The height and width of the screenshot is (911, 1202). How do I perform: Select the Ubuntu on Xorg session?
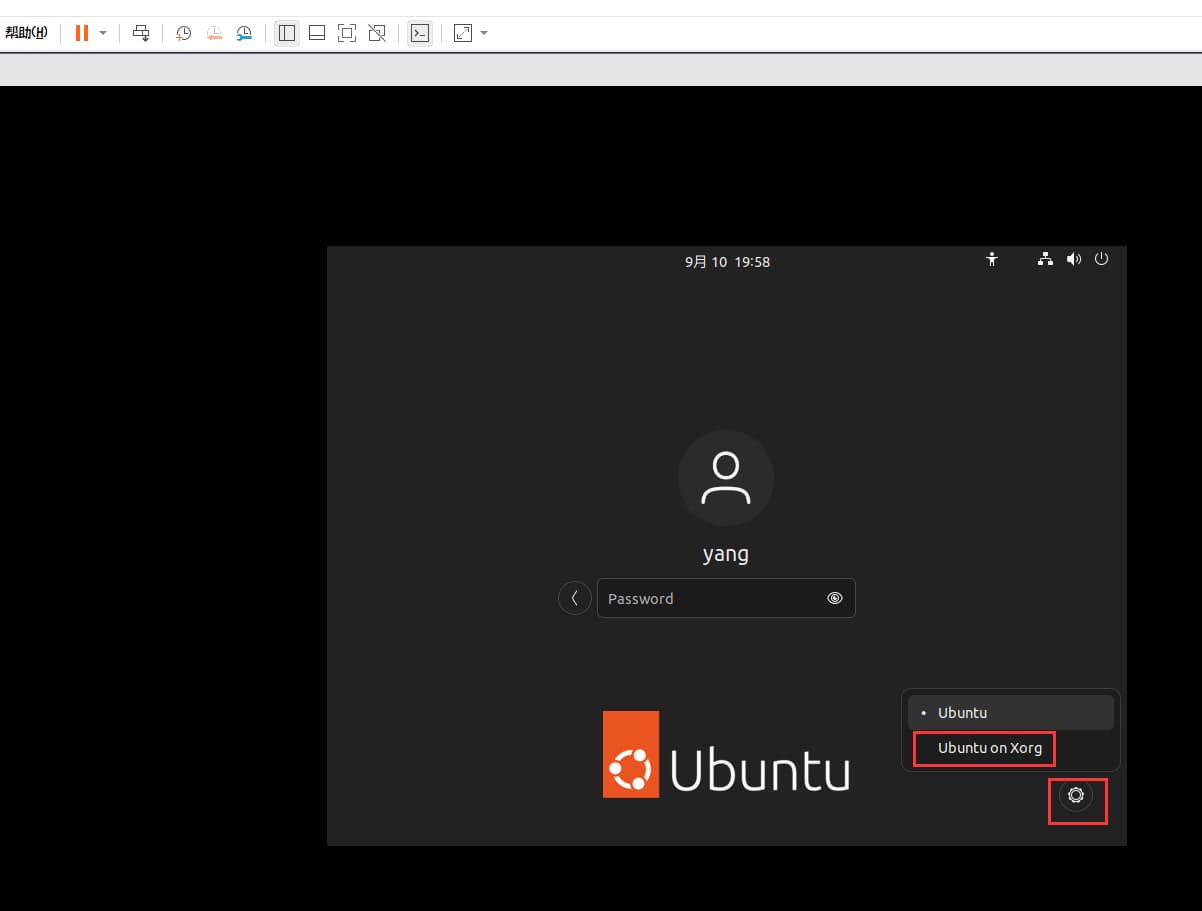click(x=989, y=748)
